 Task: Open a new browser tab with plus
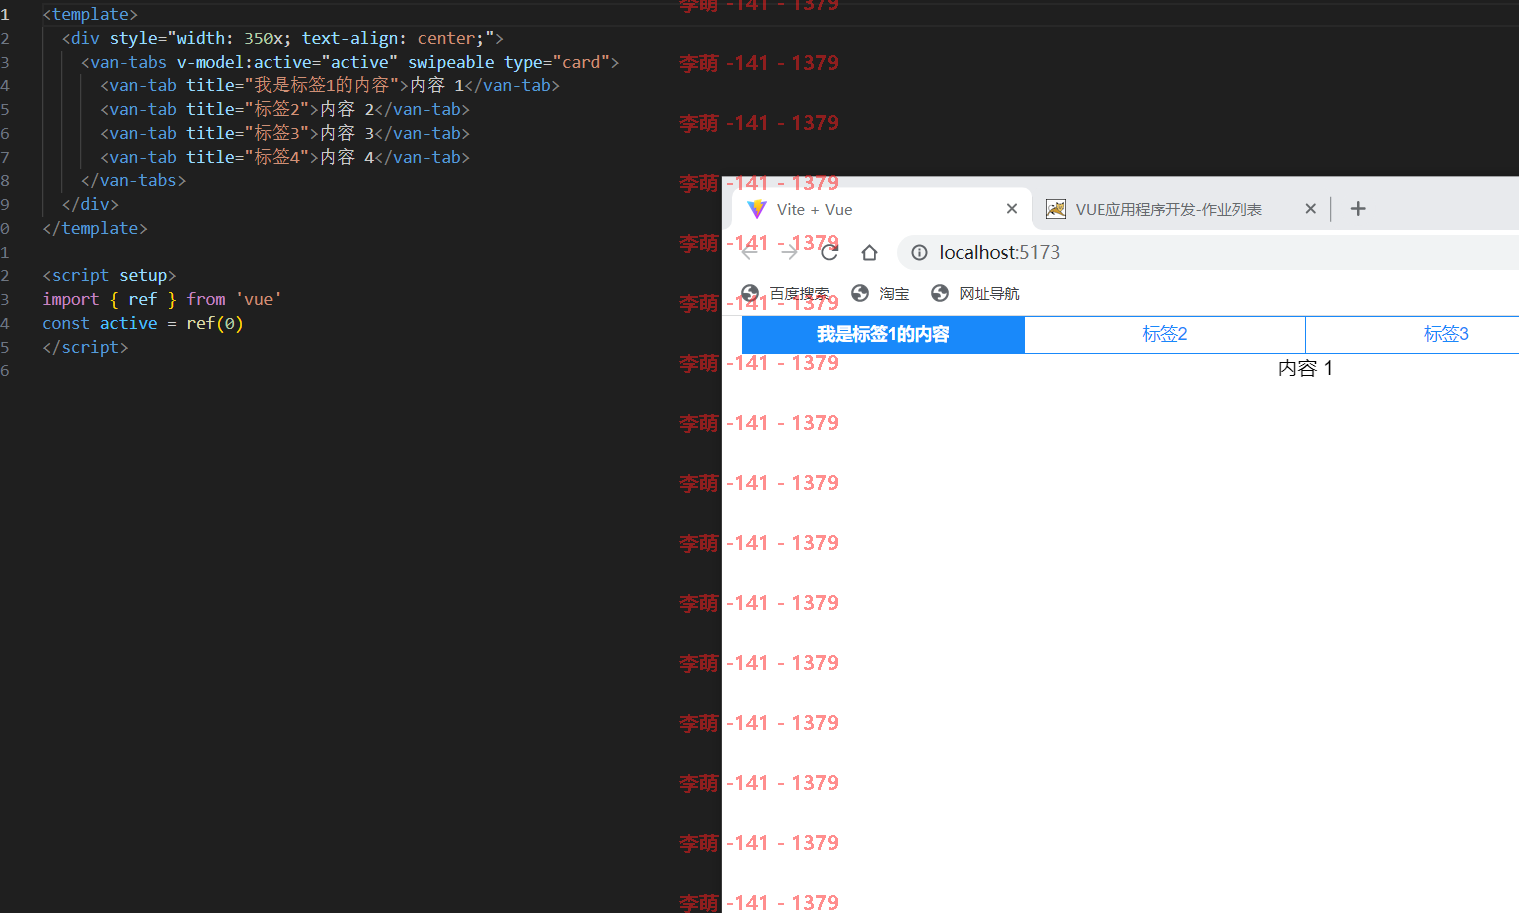1358,209
